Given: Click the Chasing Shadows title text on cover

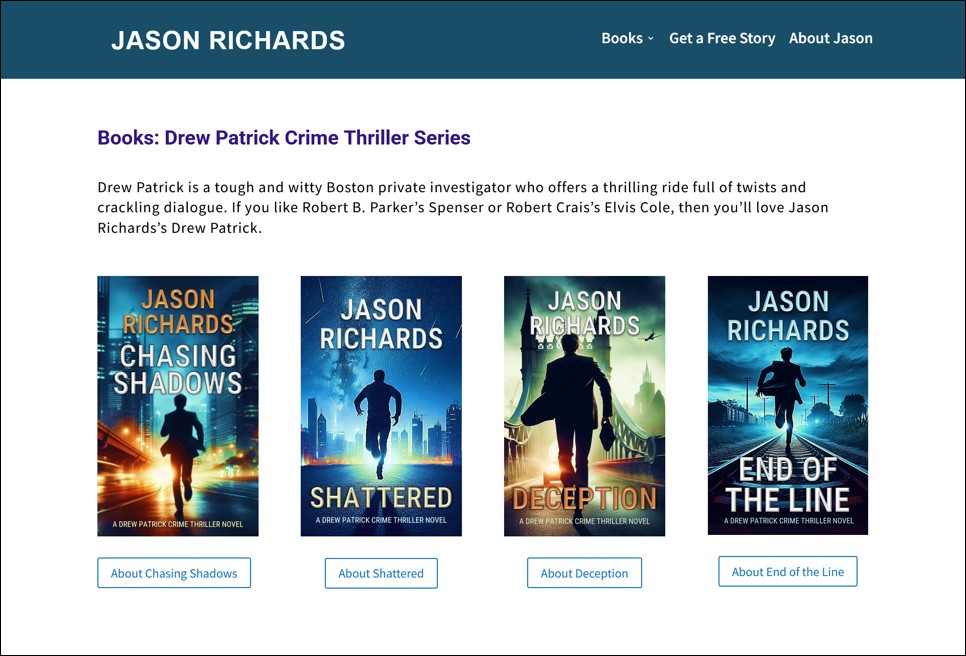Looking at the screenshot, I should [177, 370].
